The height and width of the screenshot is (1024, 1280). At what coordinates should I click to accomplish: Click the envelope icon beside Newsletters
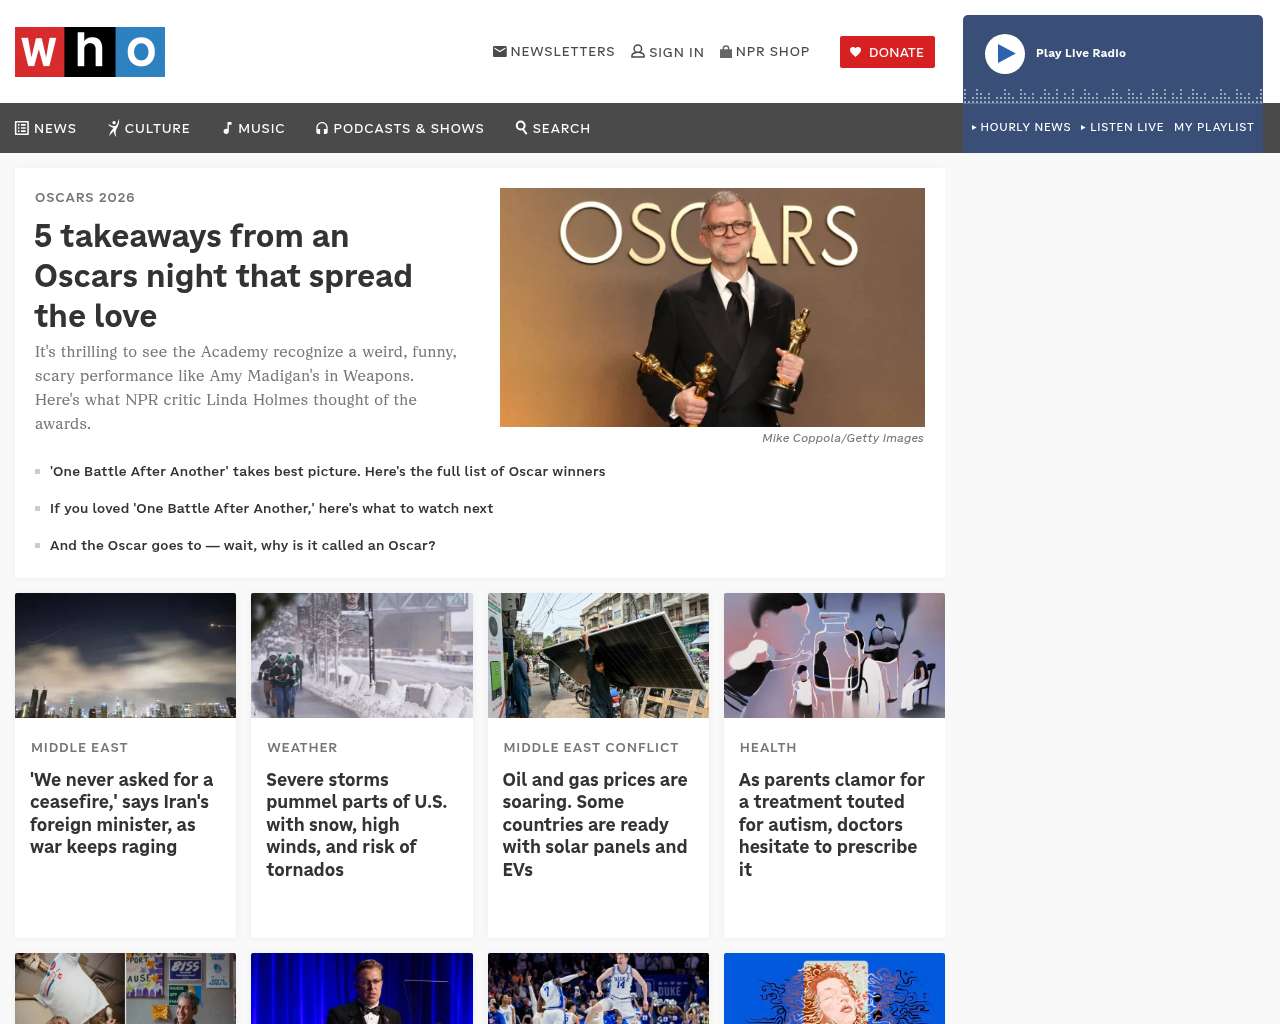500,51
